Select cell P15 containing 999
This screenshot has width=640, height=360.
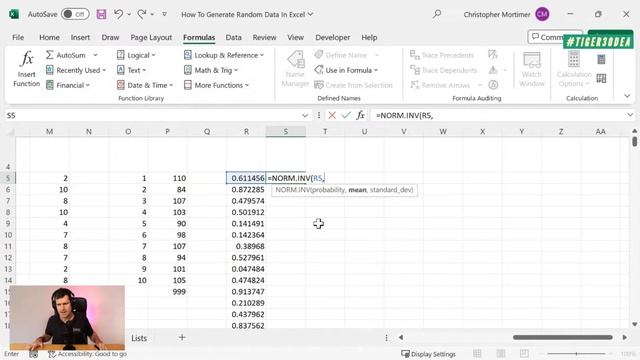tap(167, 291)
